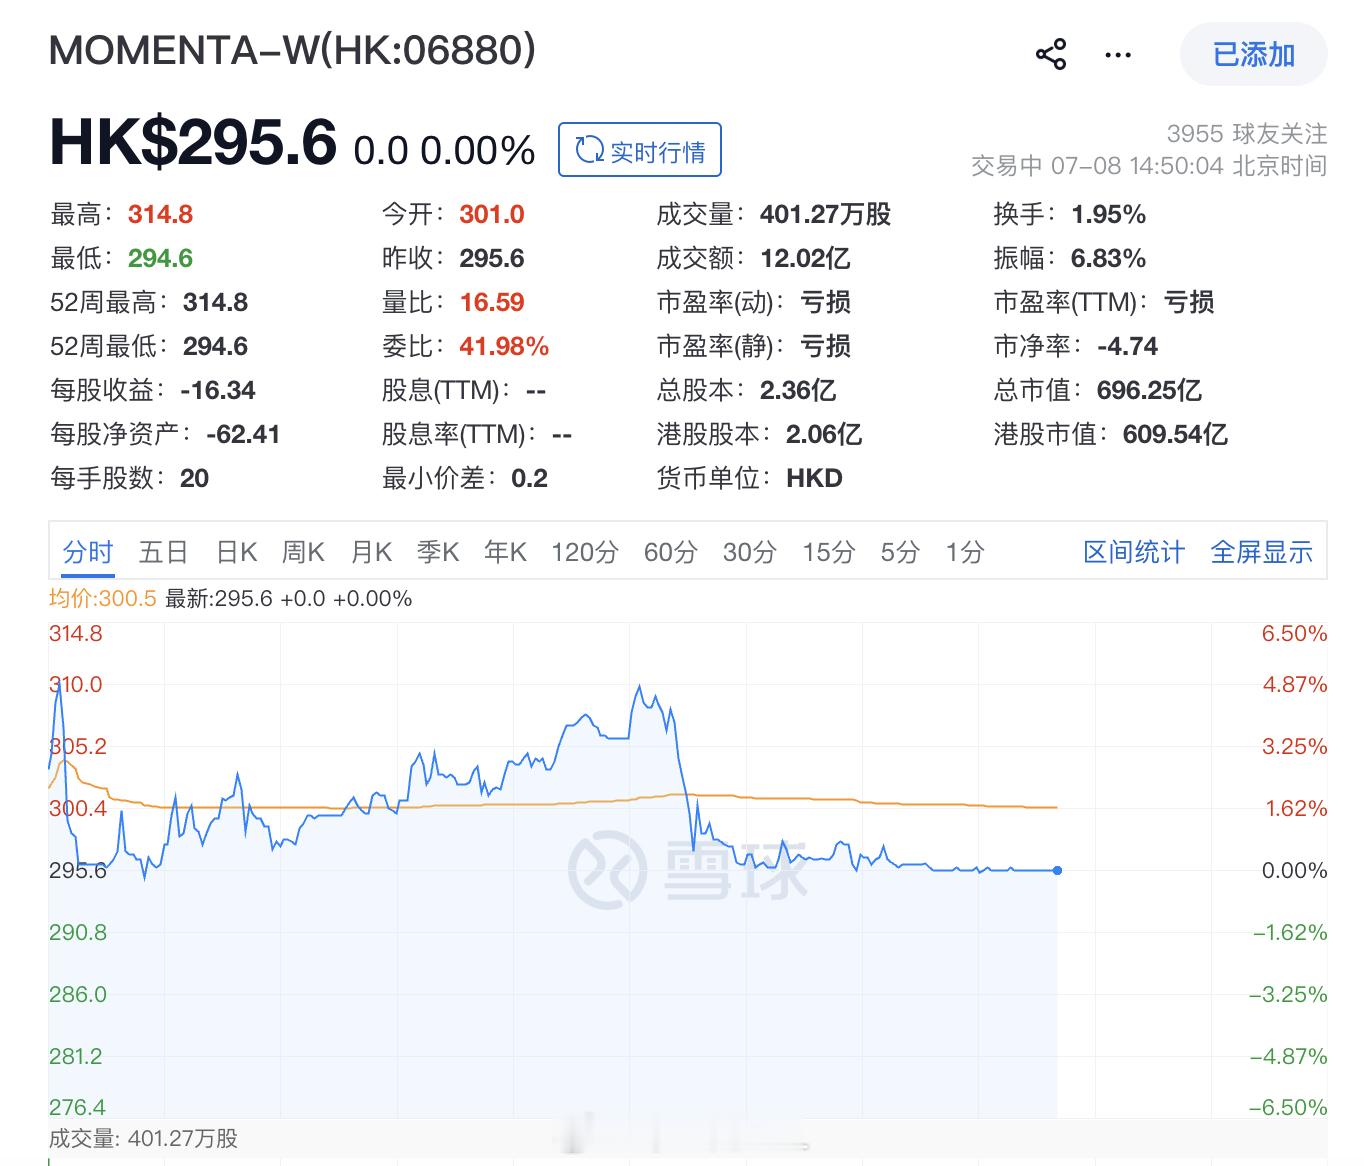Click the 每手股数 value 20
The height and width of the screenshot is (1166, 1364).
point(194,478)
